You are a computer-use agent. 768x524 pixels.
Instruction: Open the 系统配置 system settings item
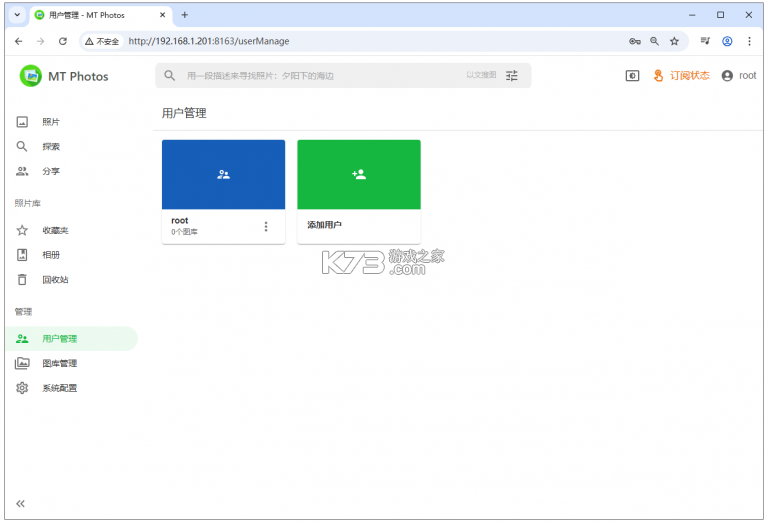[x=72, y=388]
